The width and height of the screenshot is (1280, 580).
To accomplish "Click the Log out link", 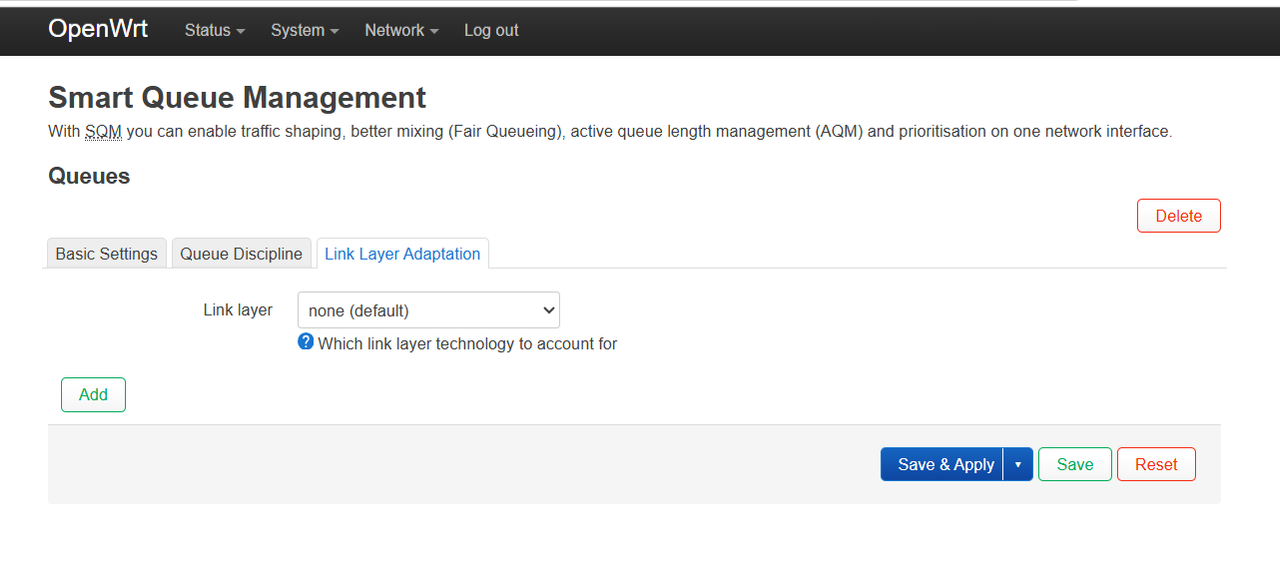I will click(x=491, y=30).
